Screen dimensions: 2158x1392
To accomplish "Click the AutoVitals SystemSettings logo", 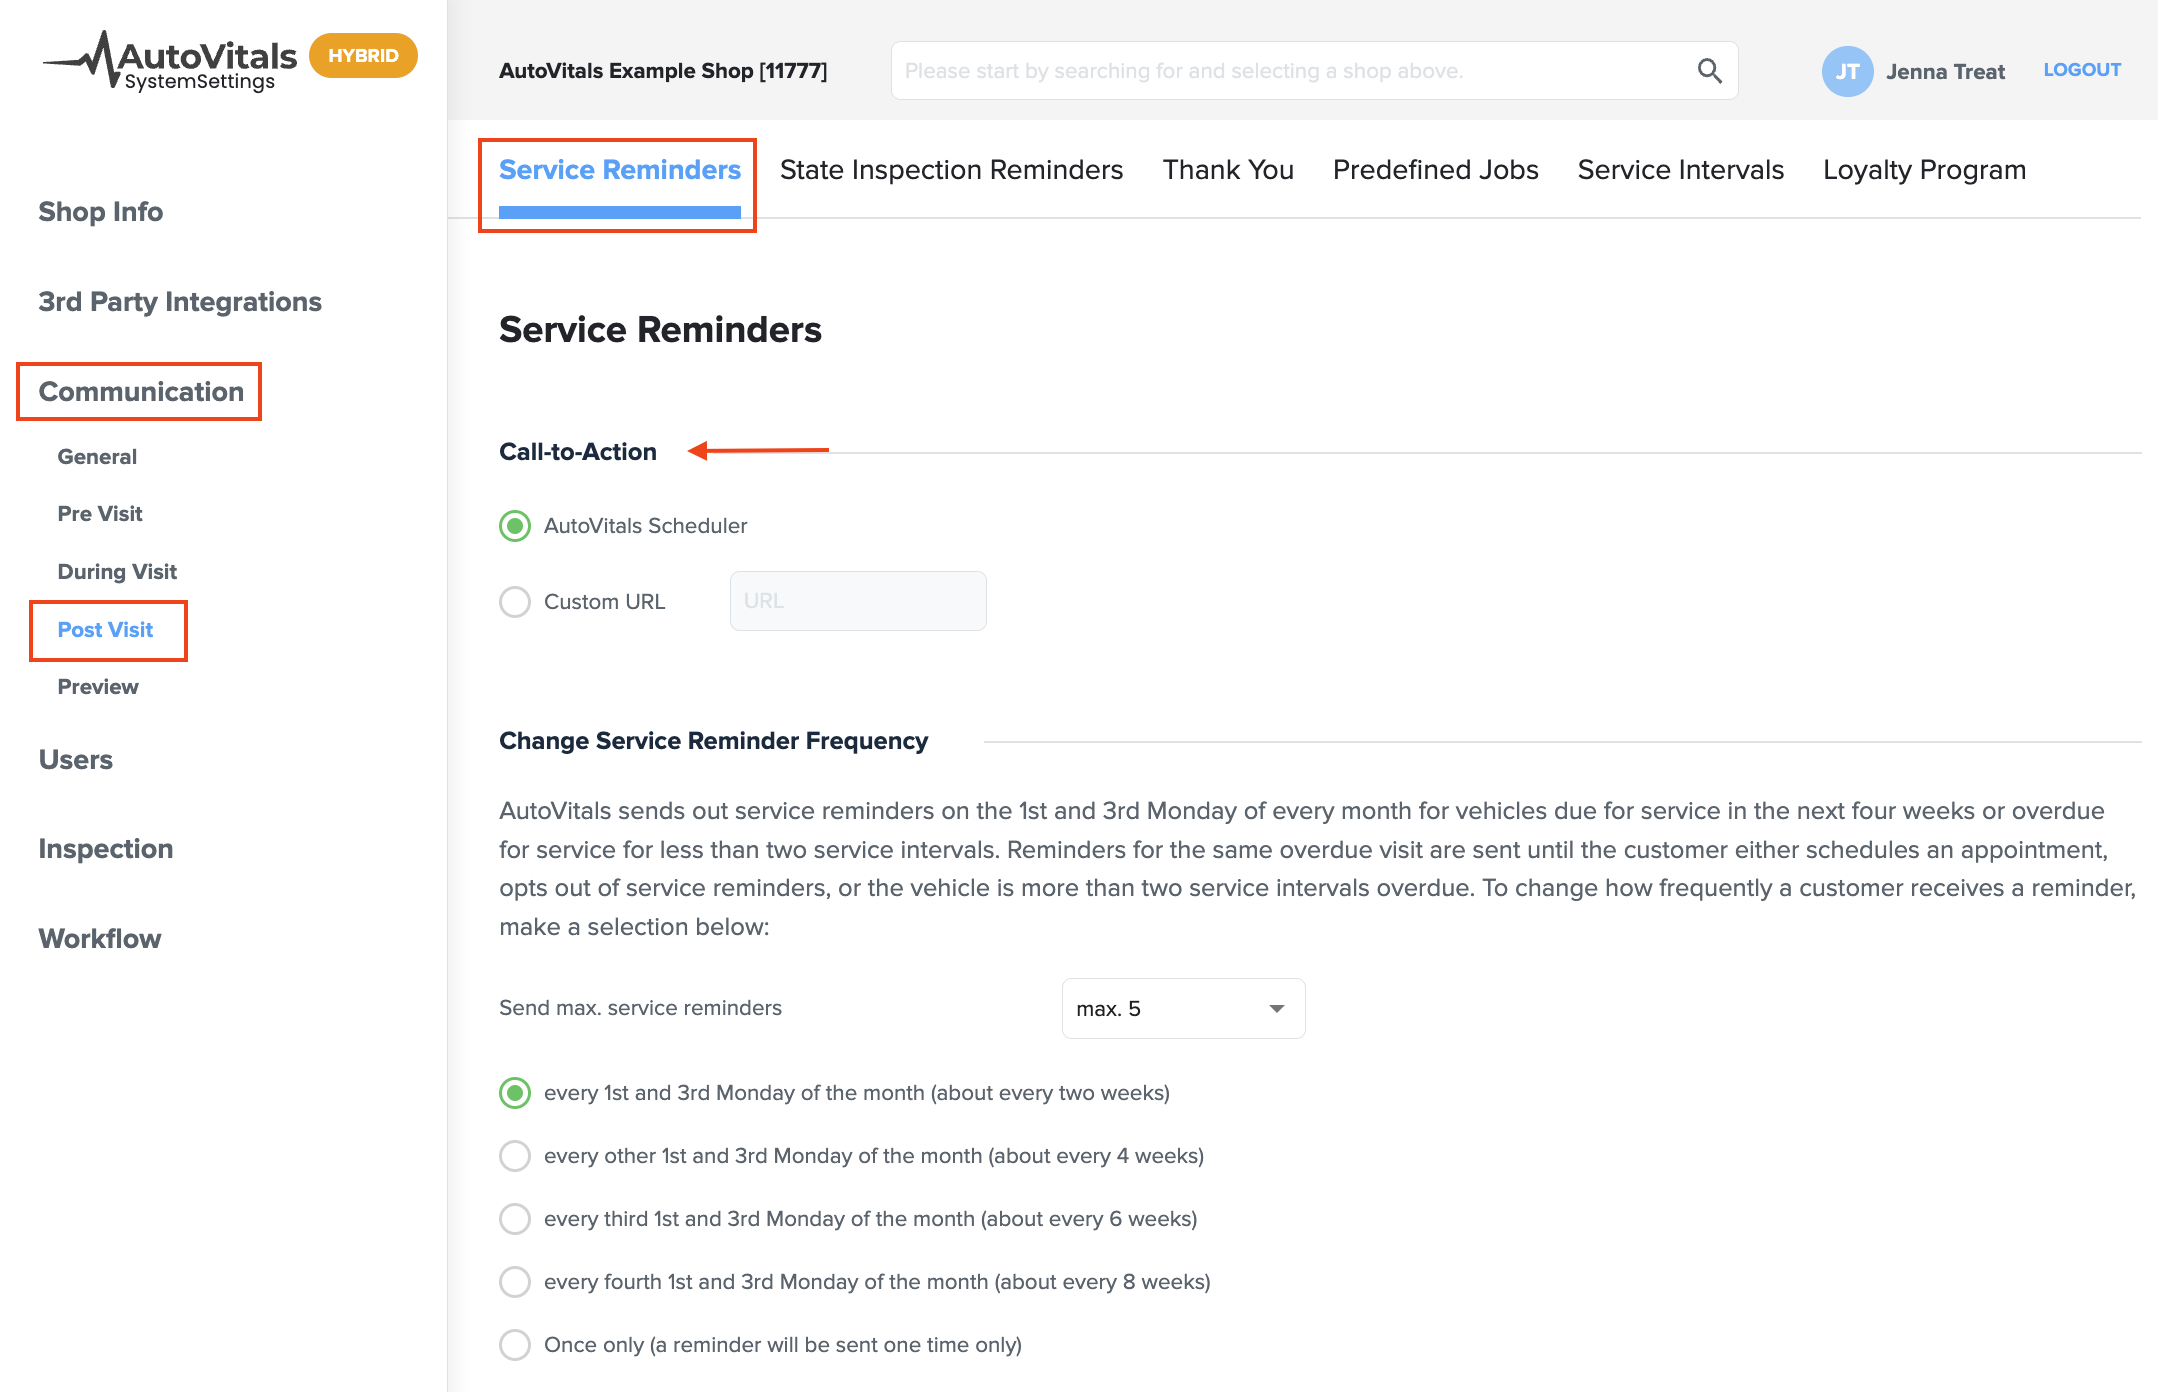I will tap(170, 61).
